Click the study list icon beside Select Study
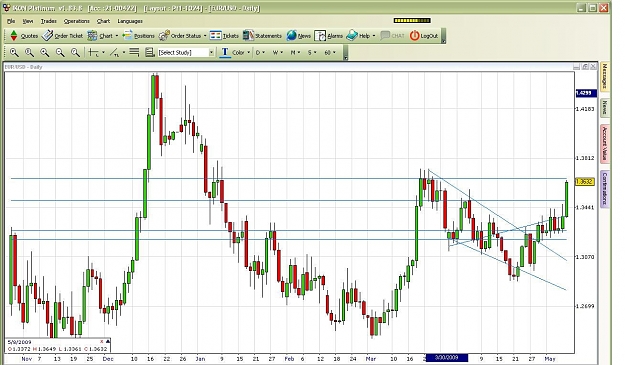Image resolution: width=625 pixels, height=365 pixels. tap(149, 52)
